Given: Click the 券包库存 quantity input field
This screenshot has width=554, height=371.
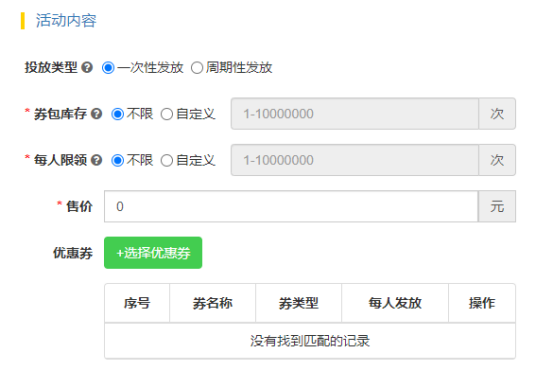Looking at the screenshot, I should (355, 114).
